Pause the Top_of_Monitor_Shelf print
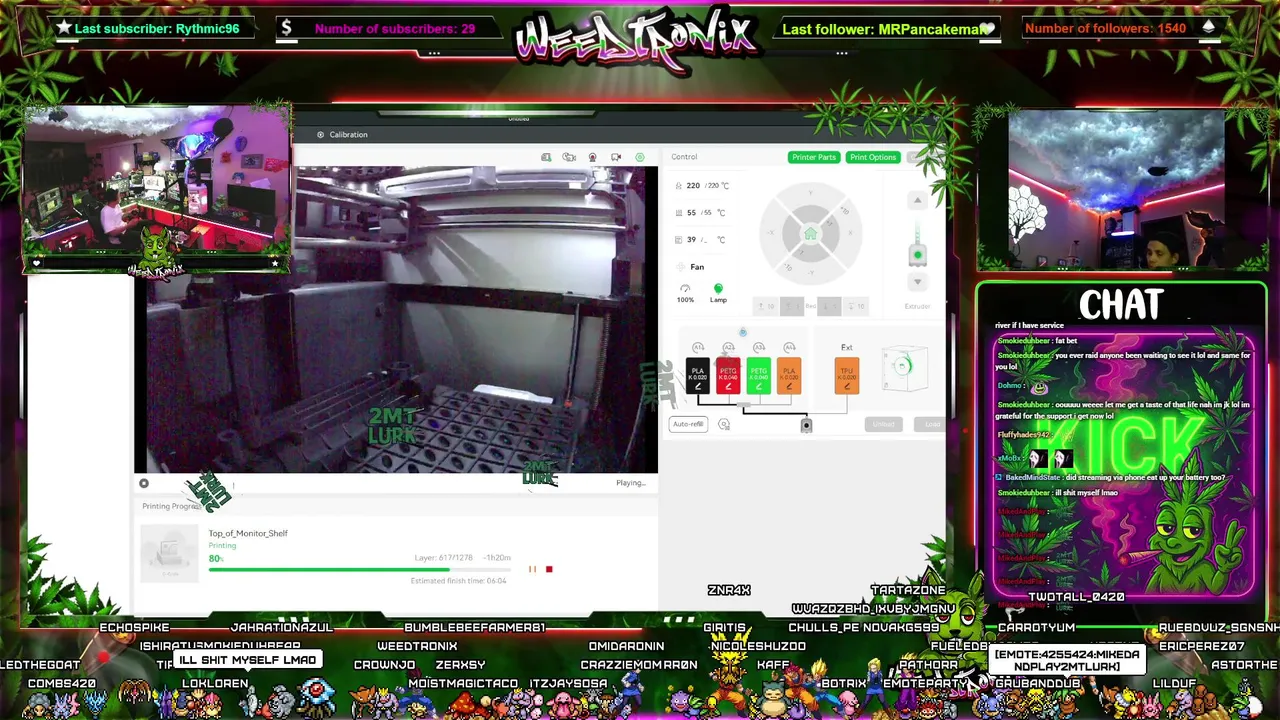The height and width of the screenshot is (720, 1280). [x=532, y=569]
